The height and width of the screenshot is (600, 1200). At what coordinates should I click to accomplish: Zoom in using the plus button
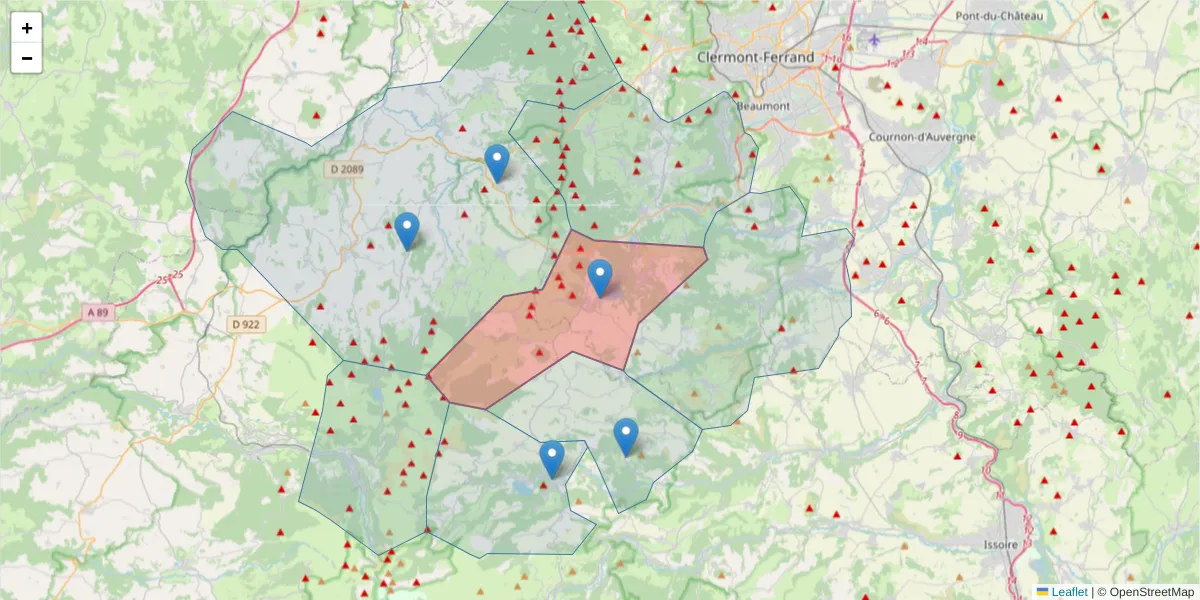tap(26, 27)
